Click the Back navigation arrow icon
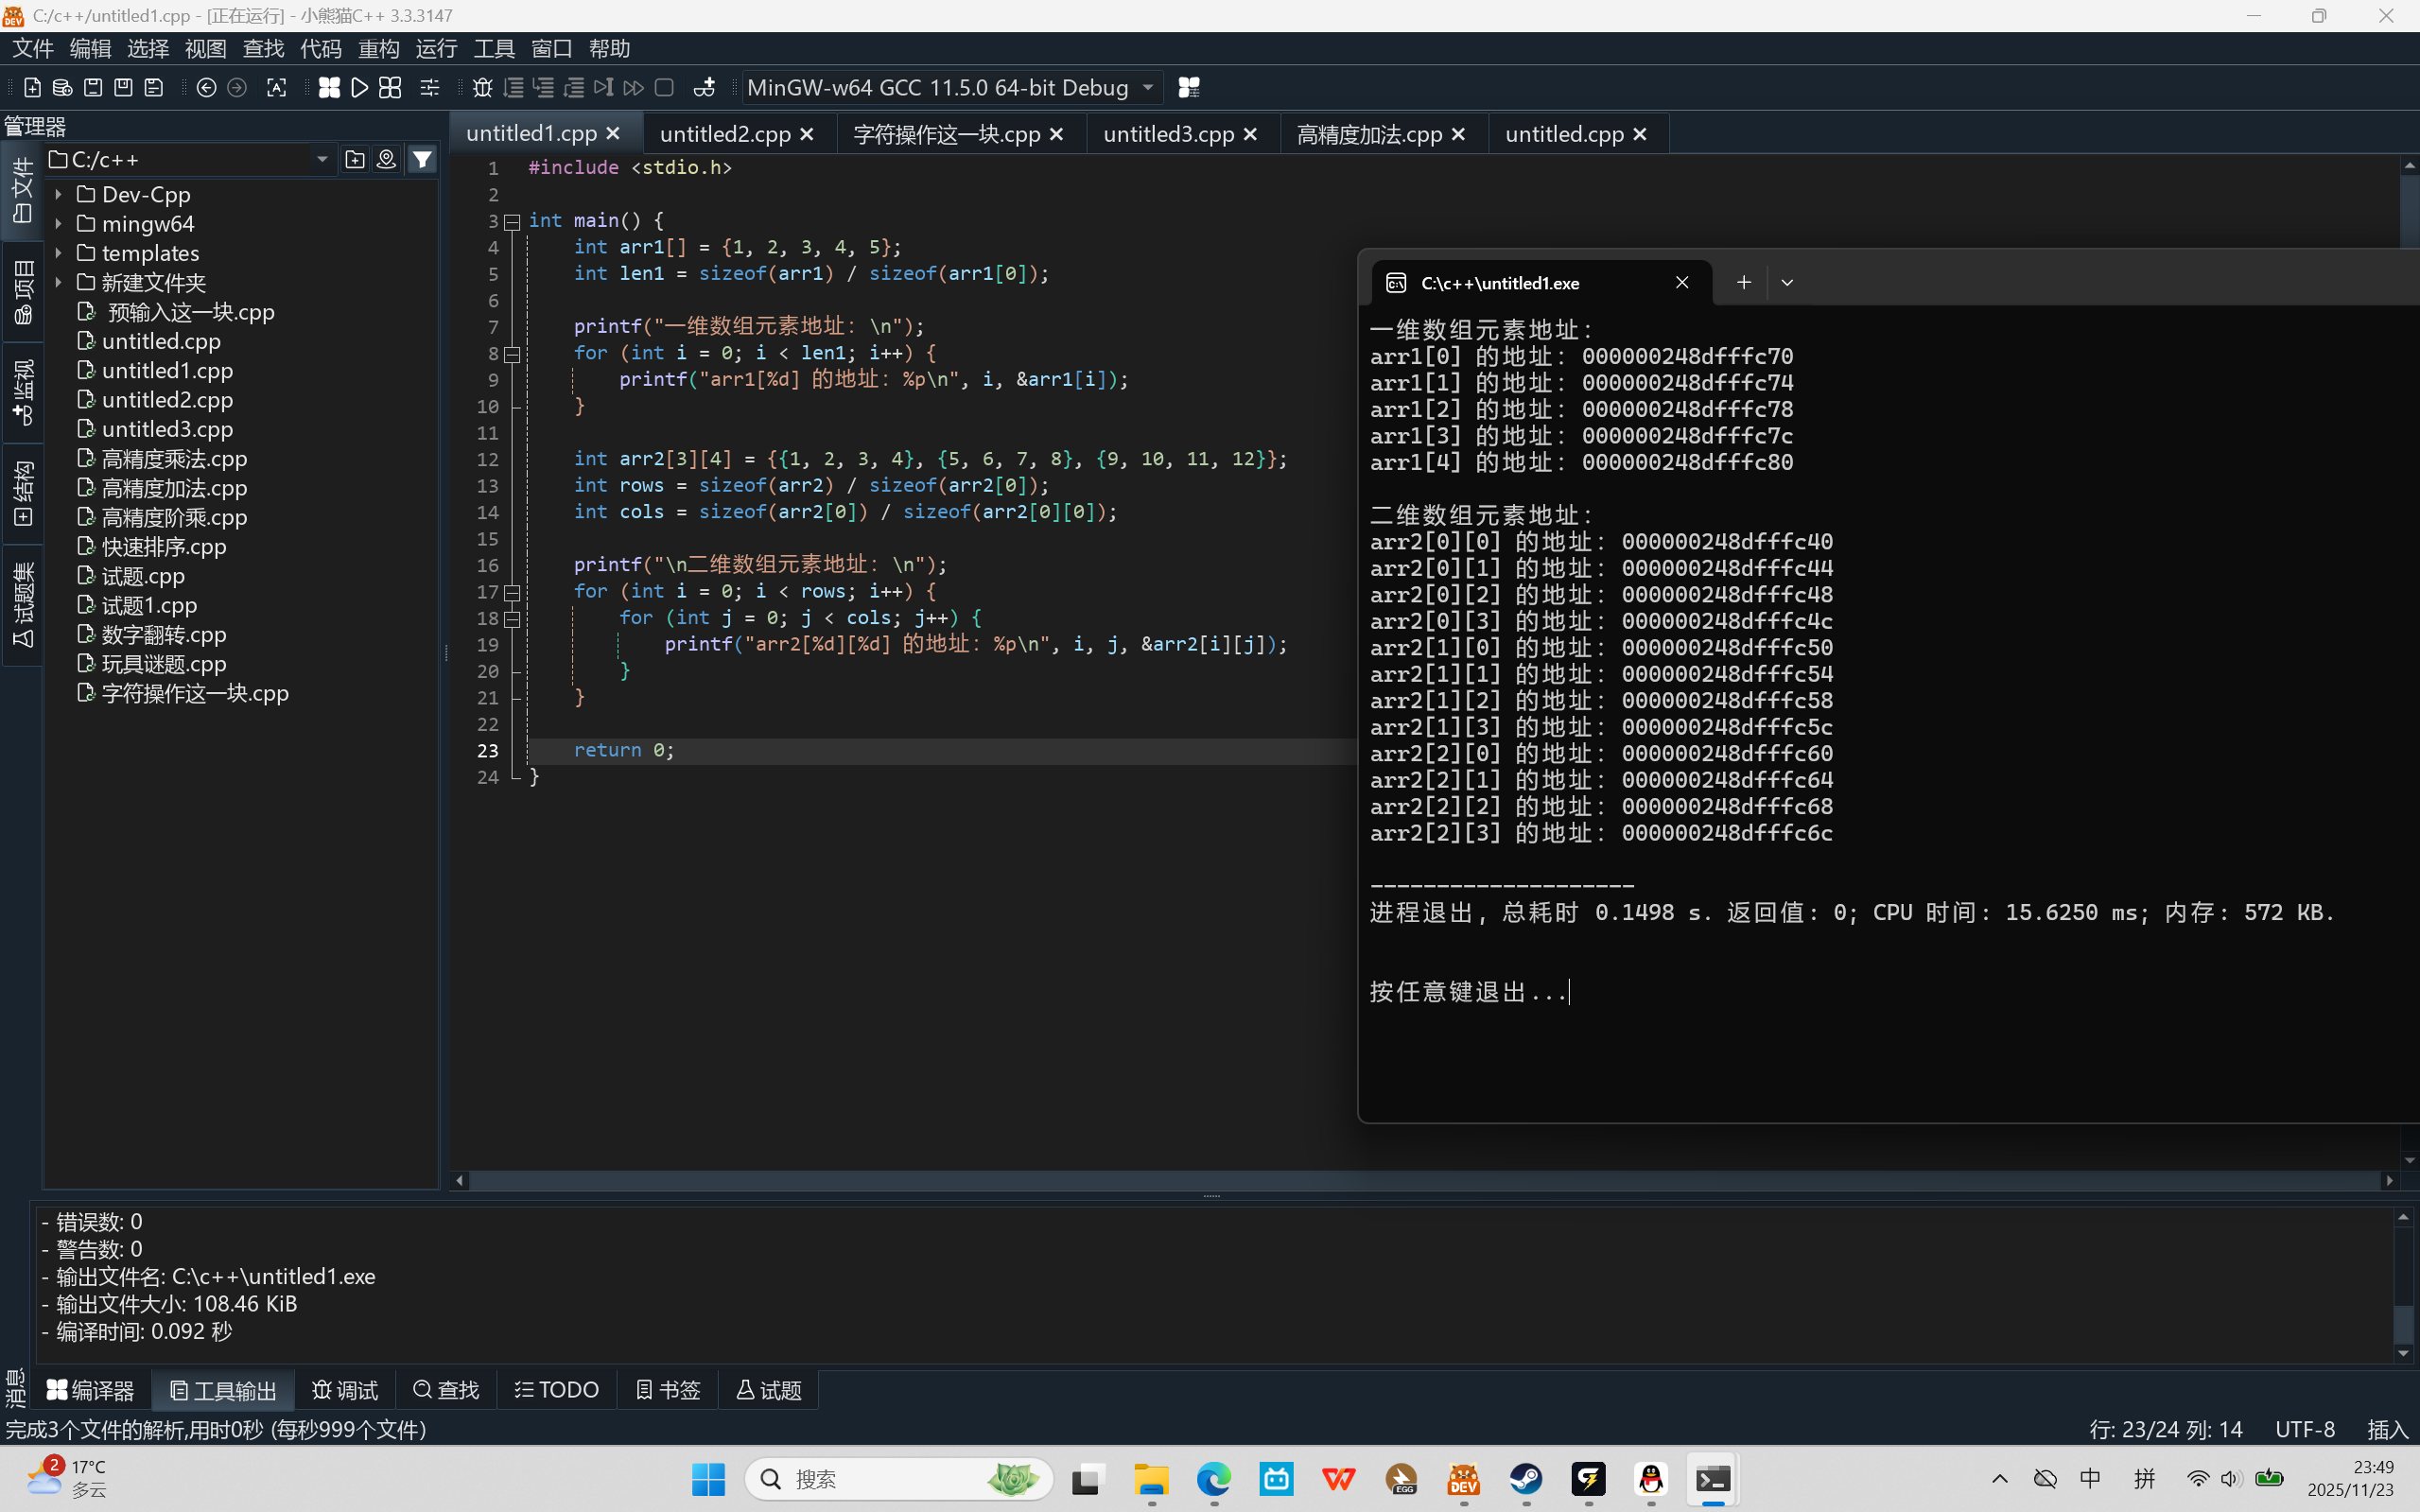Image resolution: width=2420 pixels, height=1512 pixels. coord(206,88)
